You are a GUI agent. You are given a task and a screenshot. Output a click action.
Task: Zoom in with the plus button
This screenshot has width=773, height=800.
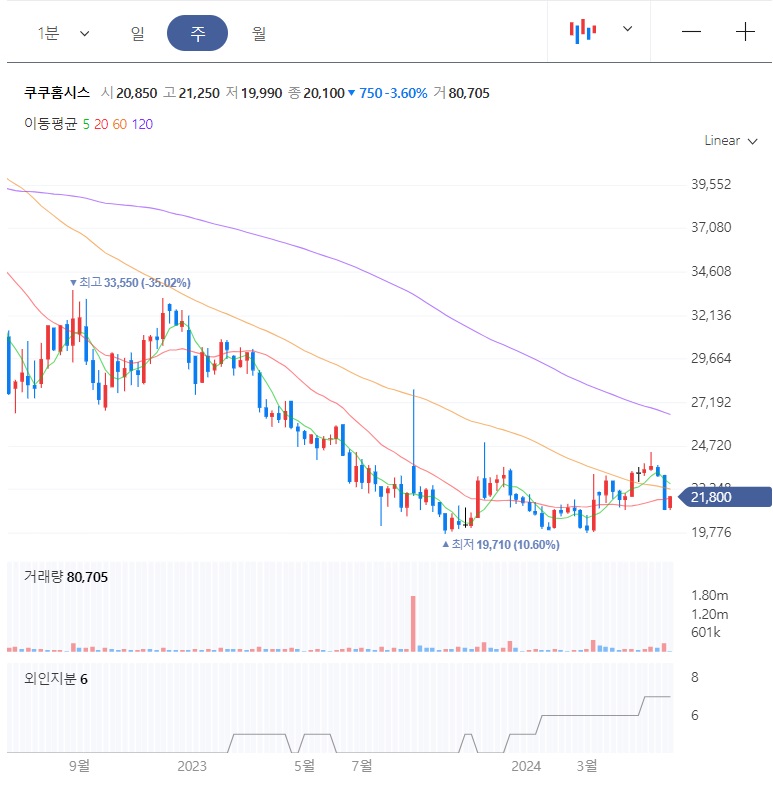click(x=745, y=32)
